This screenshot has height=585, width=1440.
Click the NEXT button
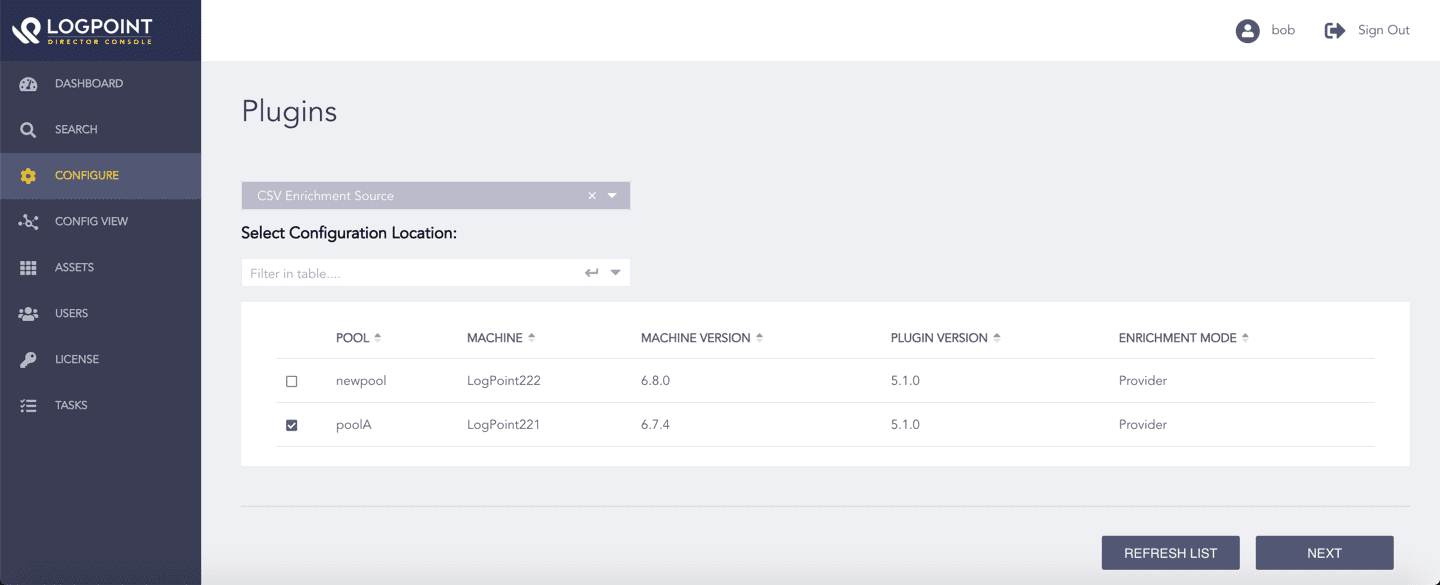(1323, 552)
